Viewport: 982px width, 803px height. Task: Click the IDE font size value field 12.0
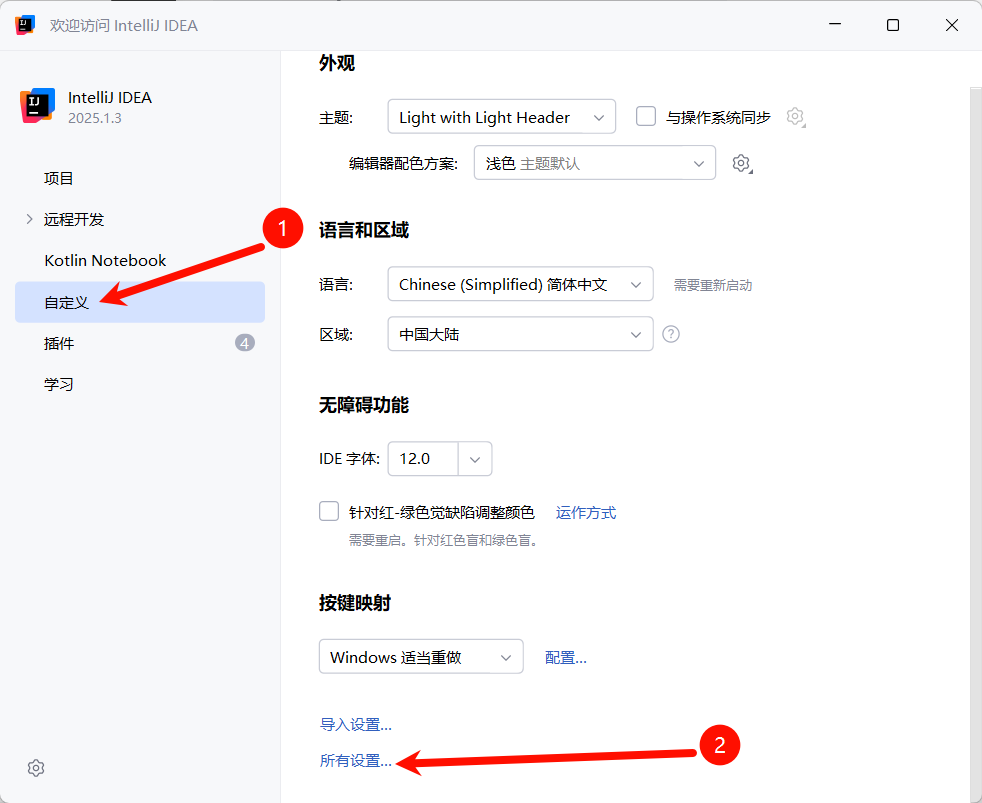click(x=423, y=459)
